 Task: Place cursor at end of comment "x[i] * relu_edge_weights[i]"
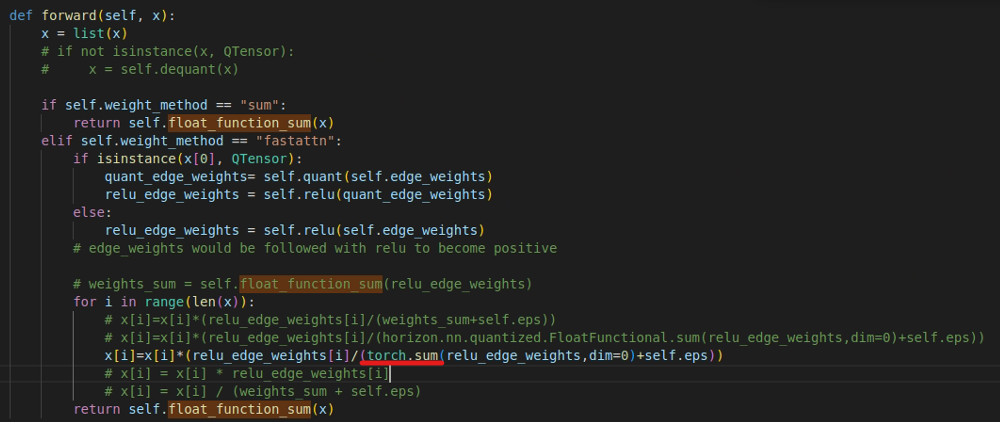coord(388,374)
